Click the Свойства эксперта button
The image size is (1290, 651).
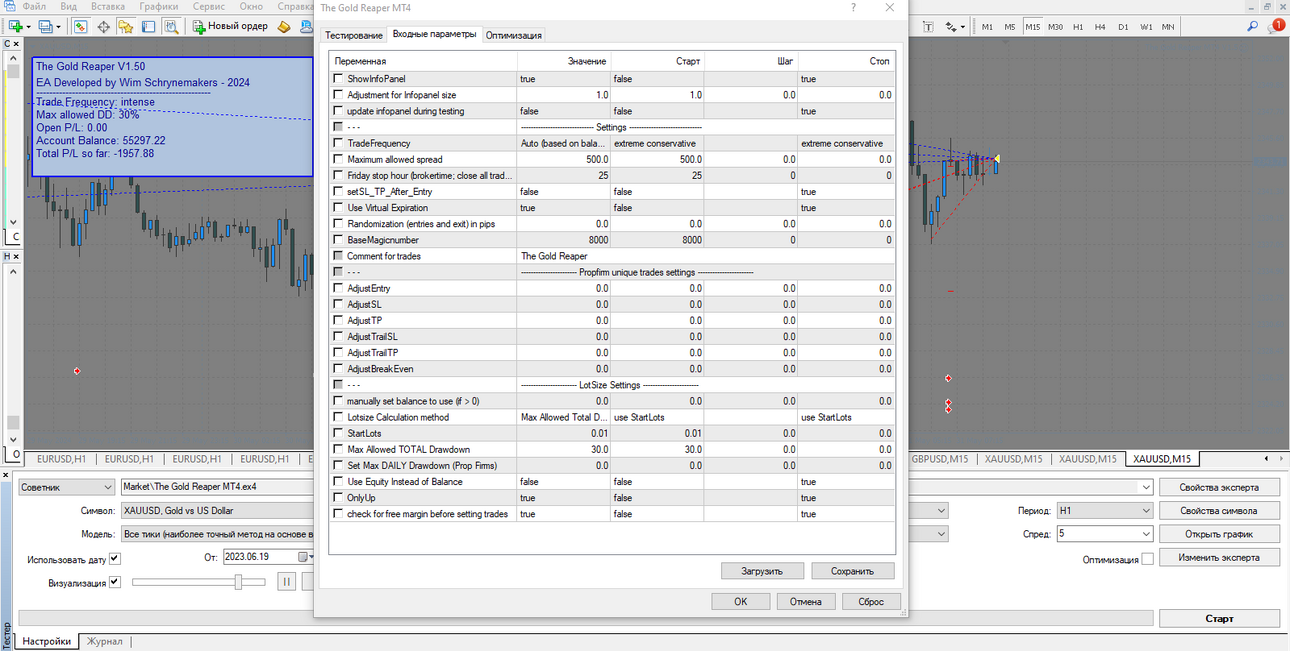click(x=1219, y=487)
